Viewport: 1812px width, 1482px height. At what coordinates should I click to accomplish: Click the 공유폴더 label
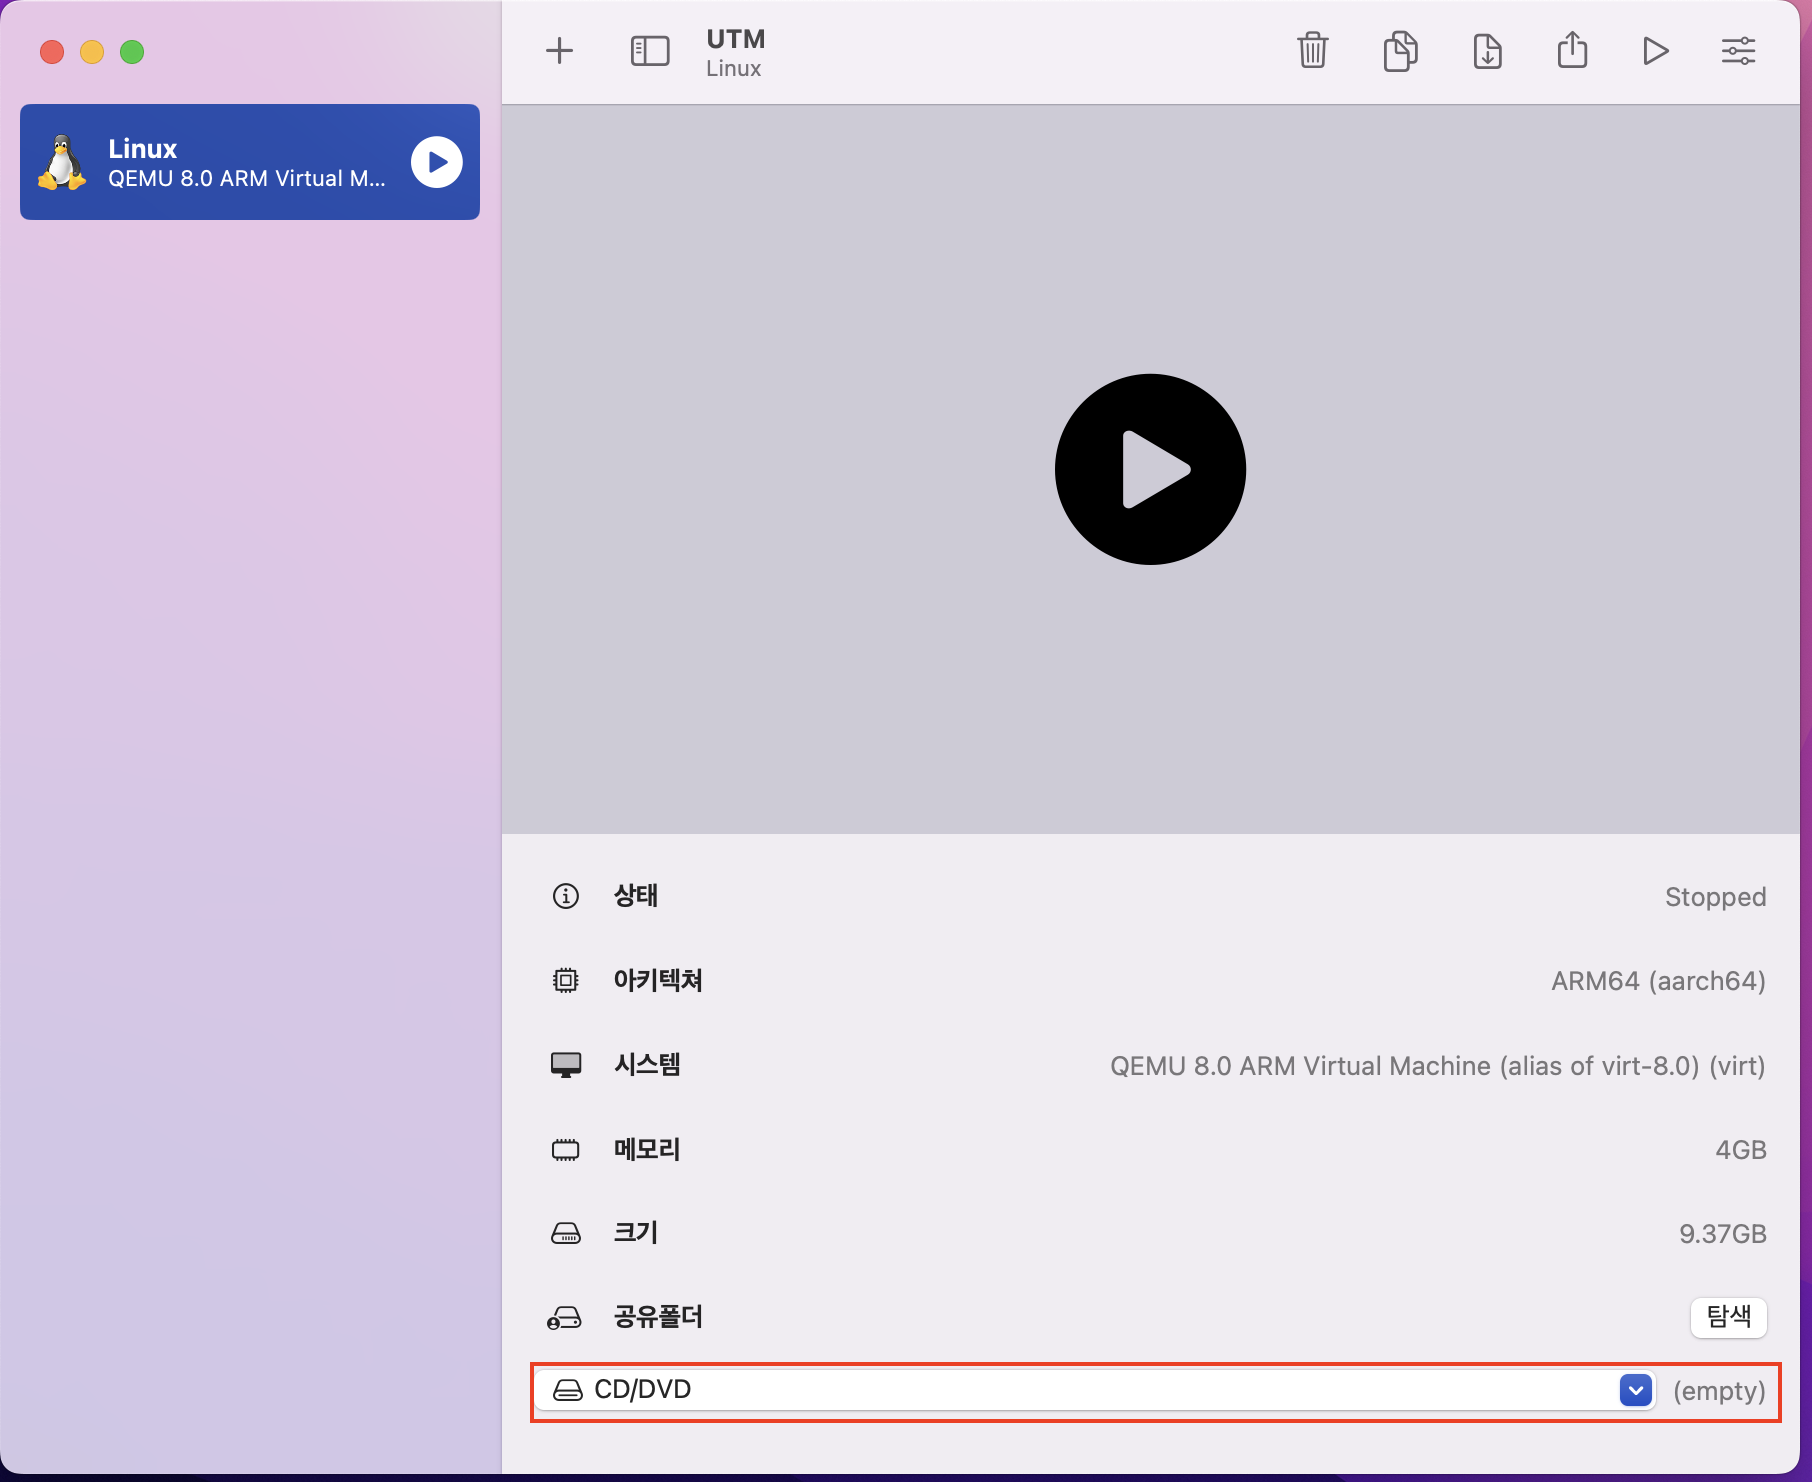(x=658, y=1317)
